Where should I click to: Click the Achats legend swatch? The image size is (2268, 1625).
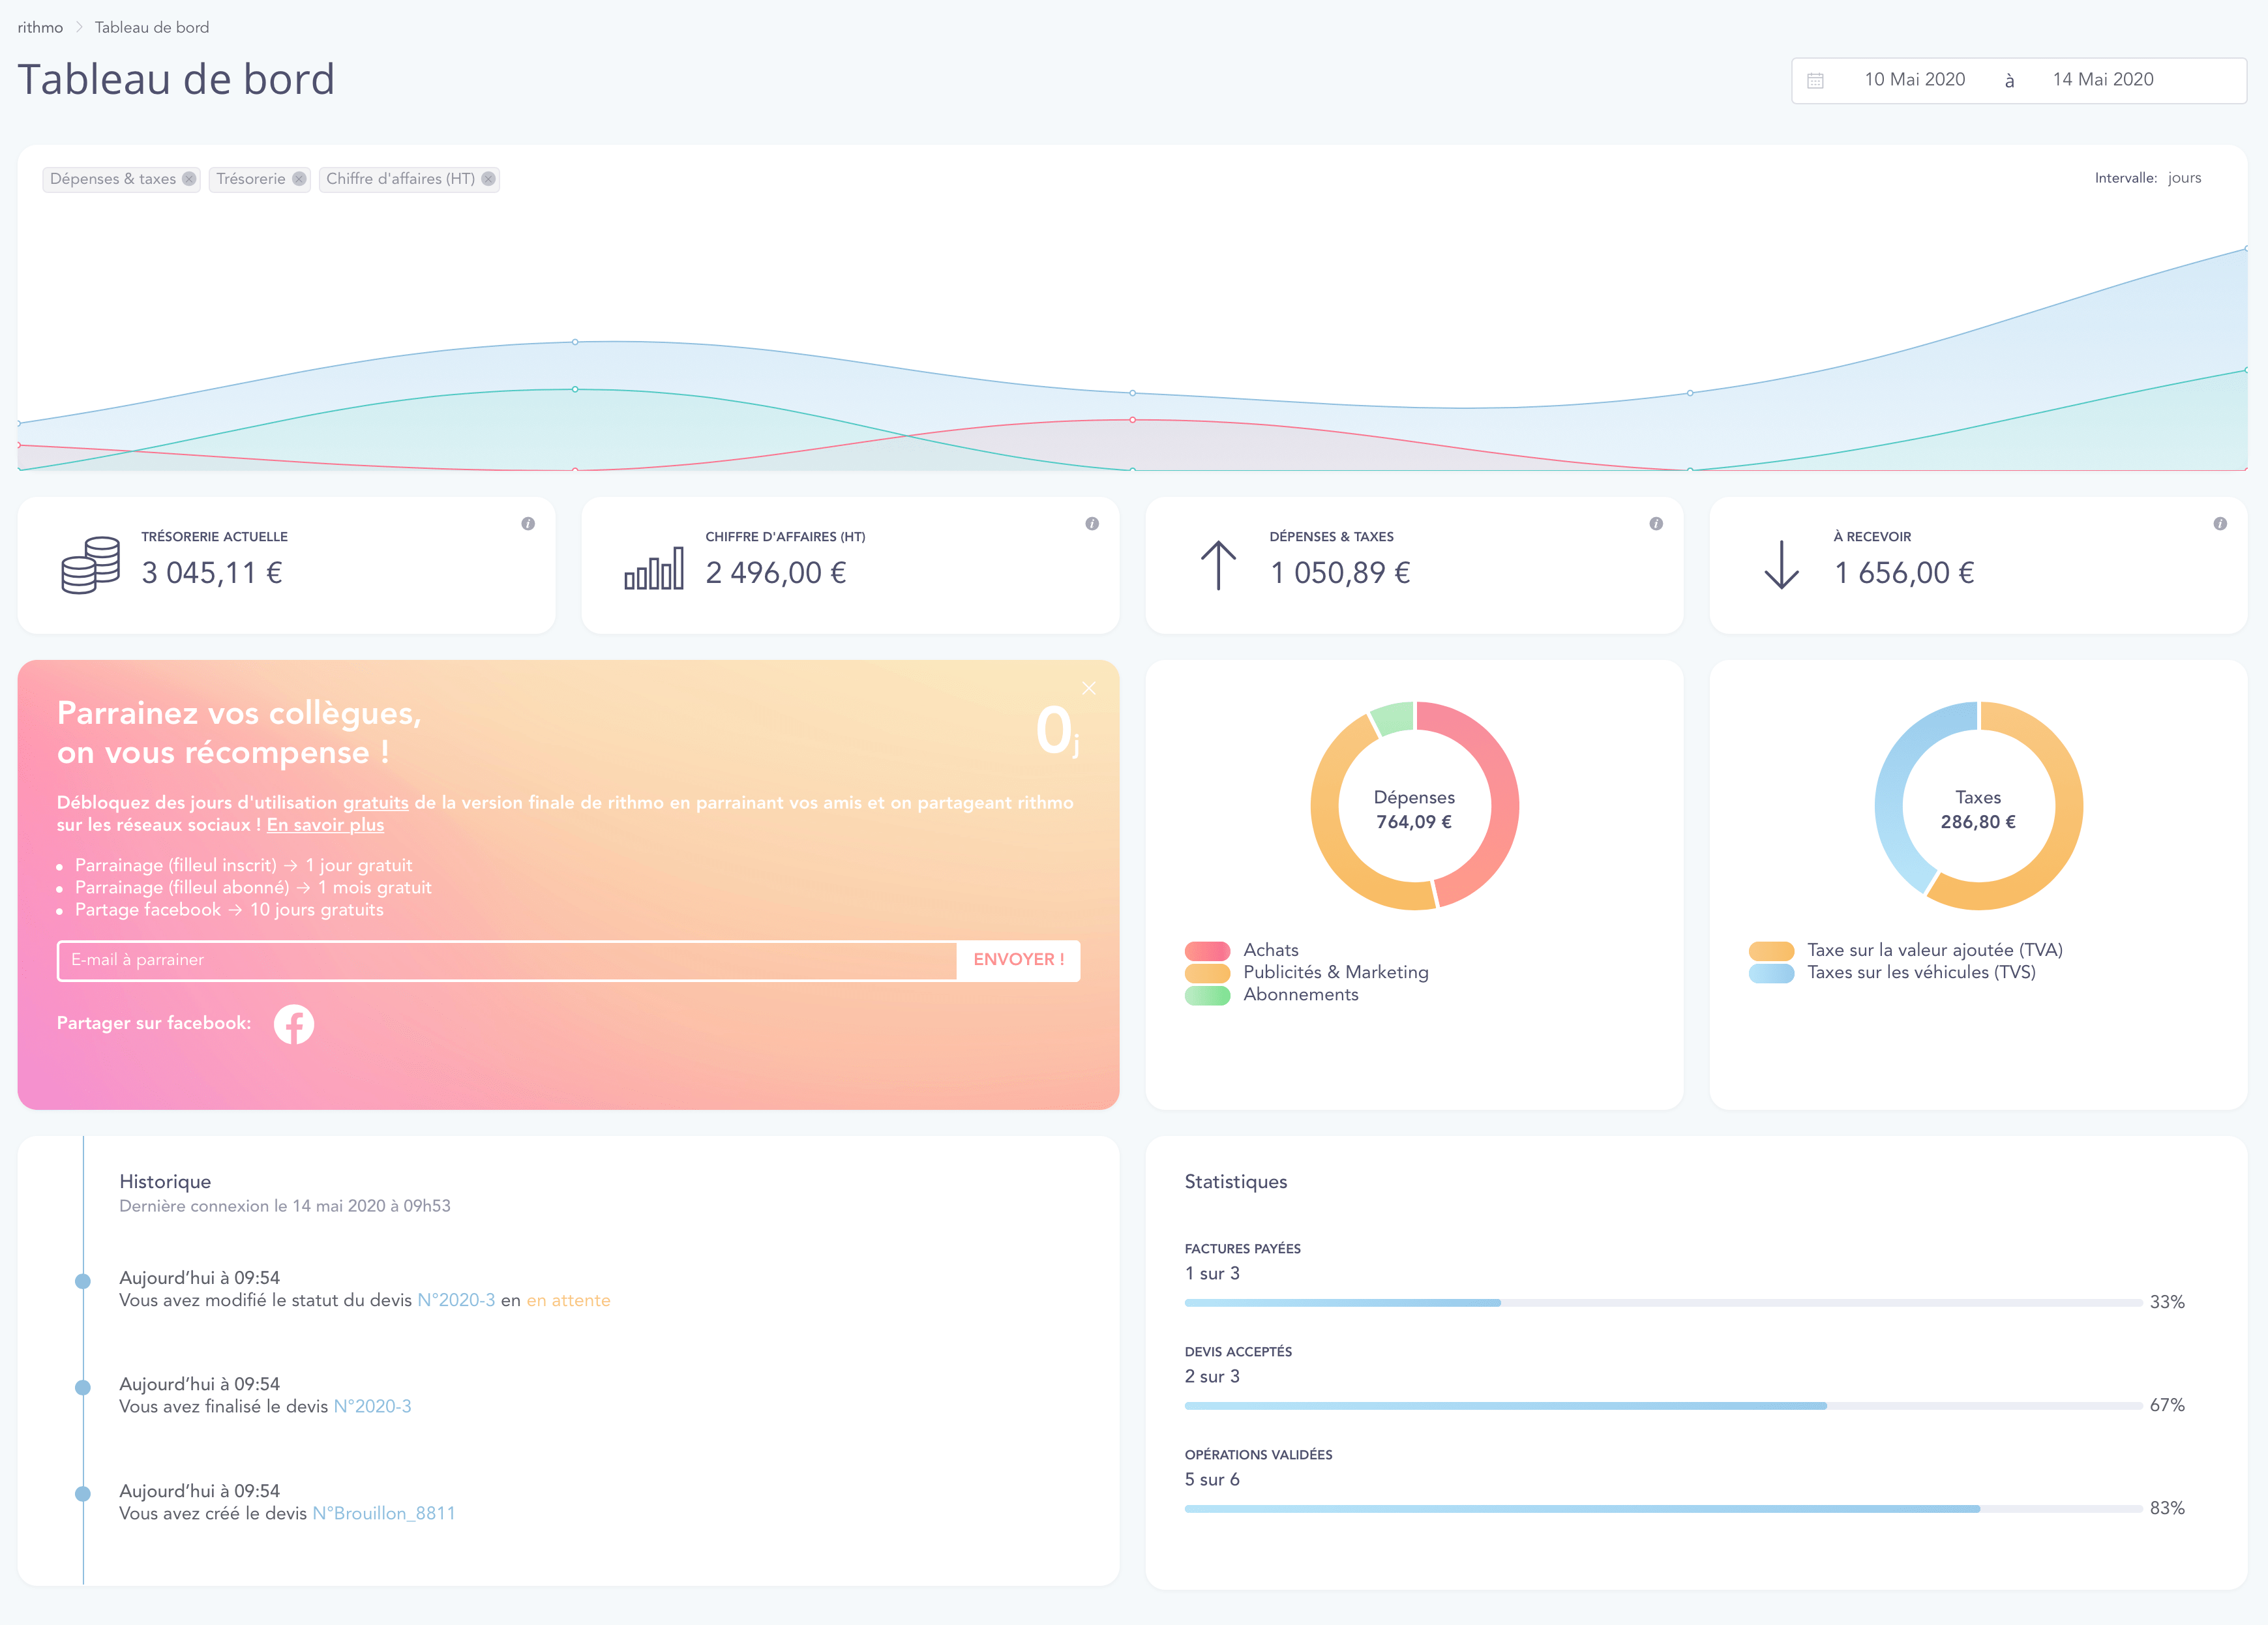tap(1207, 950)
